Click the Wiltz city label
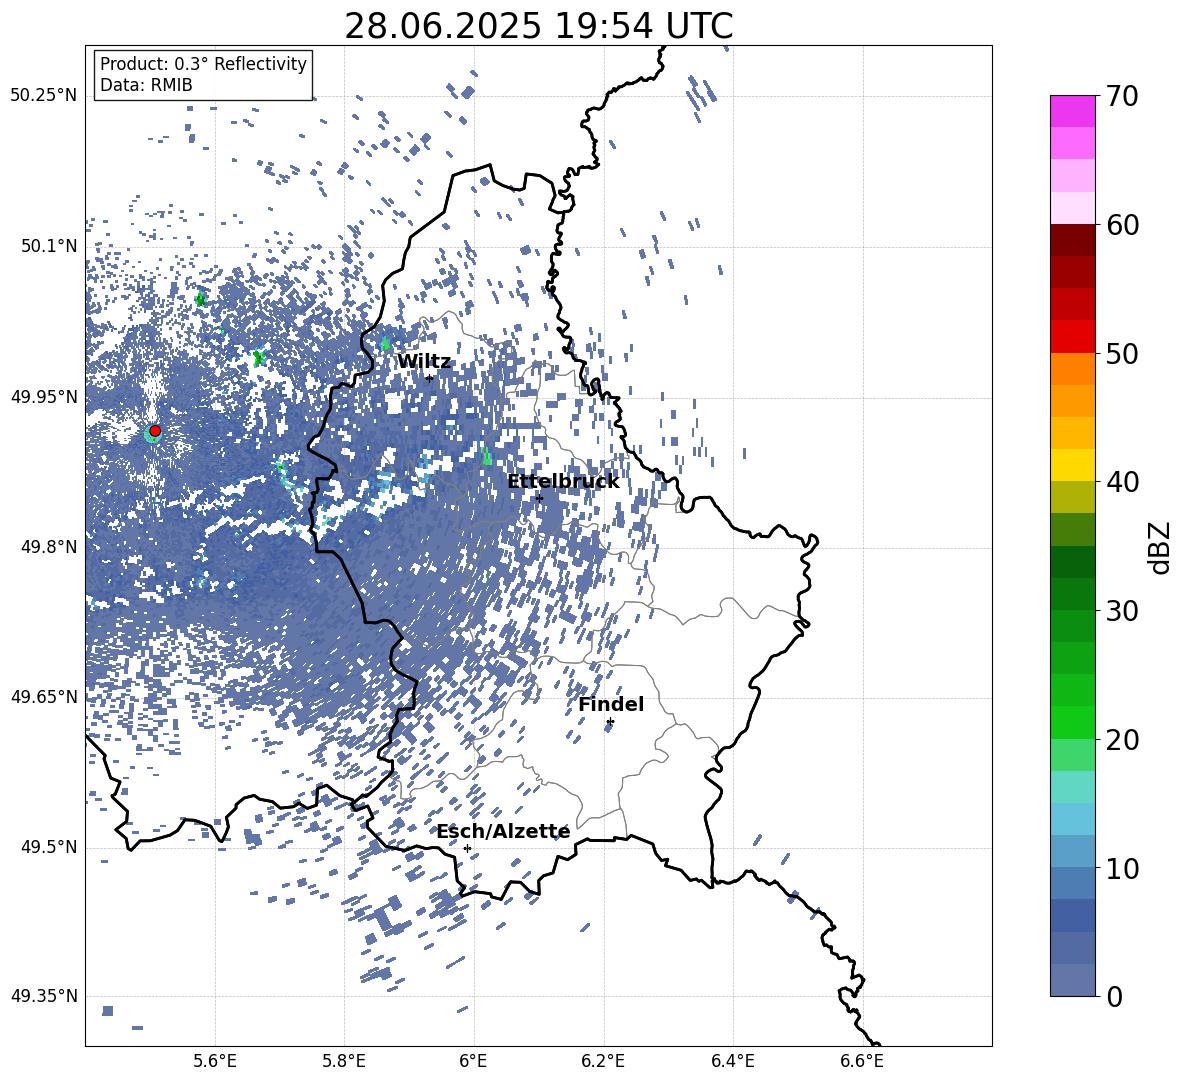Image resolution: width=1184 pixels, height=1081 pixels. pyautogui.click(x=424, y=362)
